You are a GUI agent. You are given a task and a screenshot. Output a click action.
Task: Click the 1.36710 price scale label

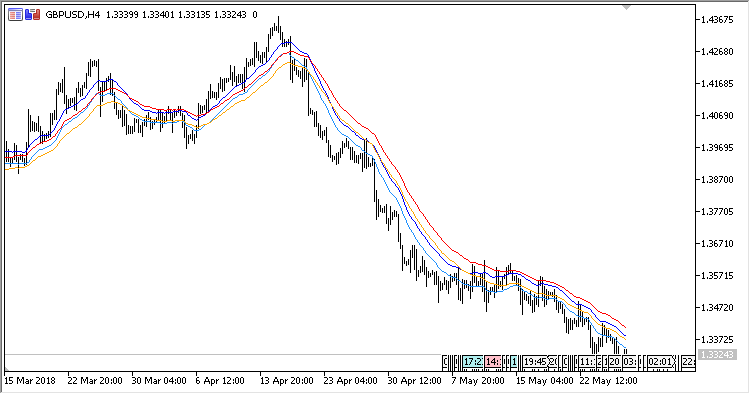point(717,244)
